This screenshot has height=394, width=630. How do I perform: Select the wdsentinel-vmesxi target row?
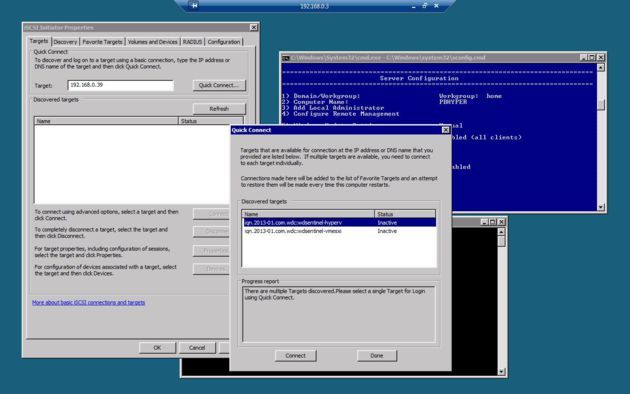tap(340, 231)
